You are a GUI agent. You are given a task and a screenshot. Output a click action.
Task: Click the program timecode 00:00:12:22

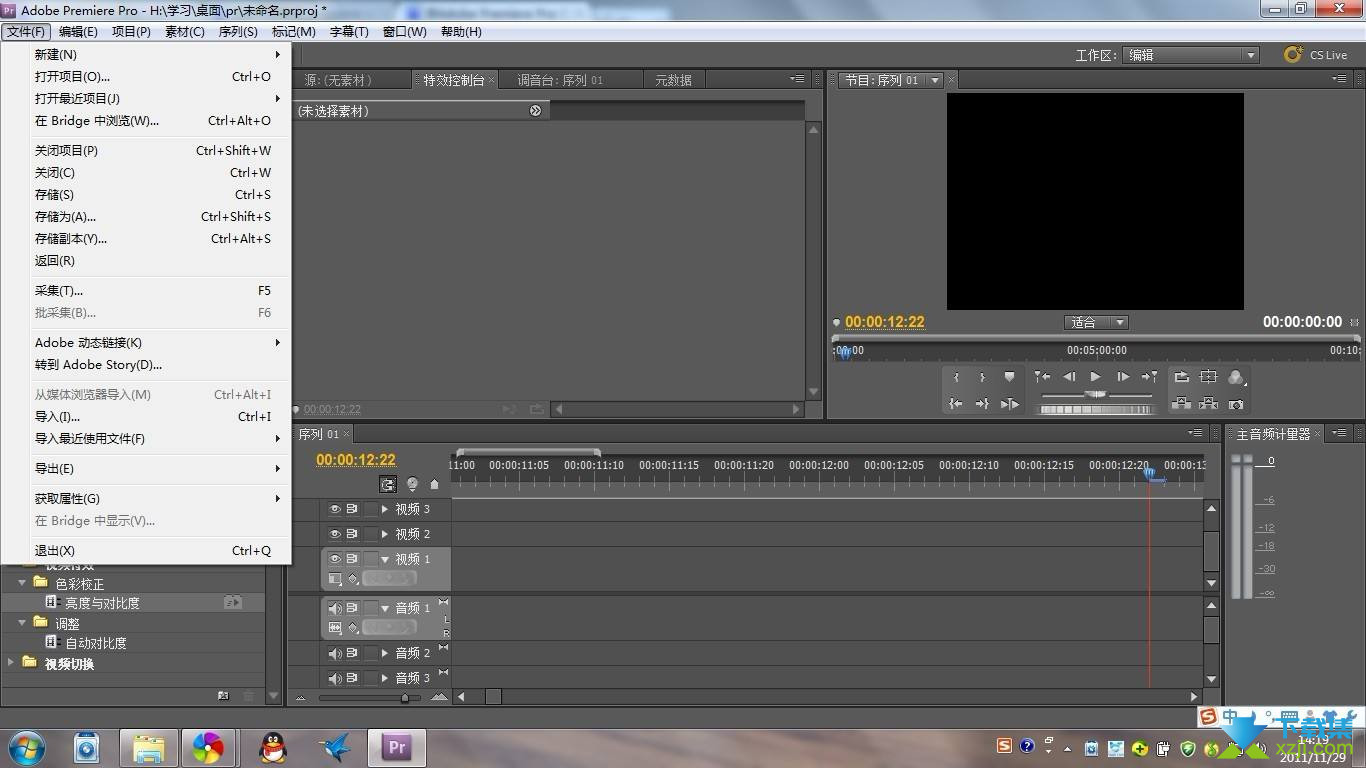tap(885, 322)
